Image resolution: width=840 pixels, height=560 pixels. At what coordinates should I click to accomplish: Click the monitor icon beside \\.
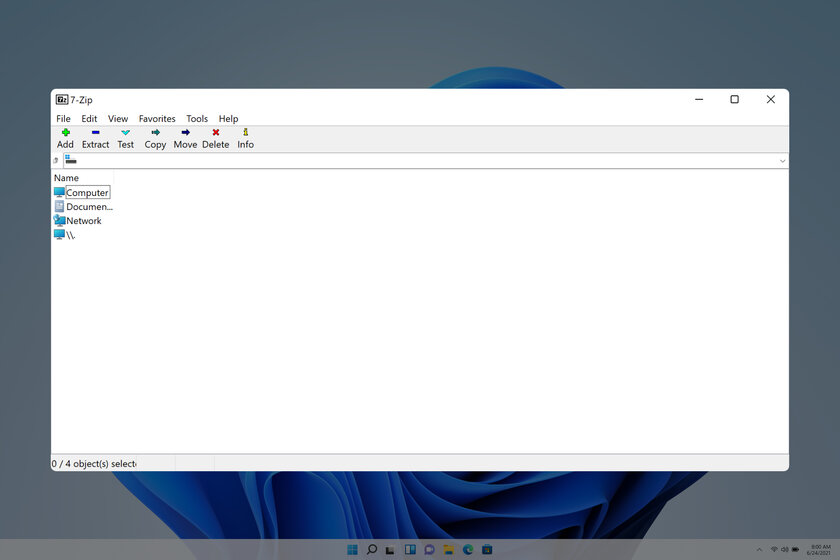click(59, 234)
